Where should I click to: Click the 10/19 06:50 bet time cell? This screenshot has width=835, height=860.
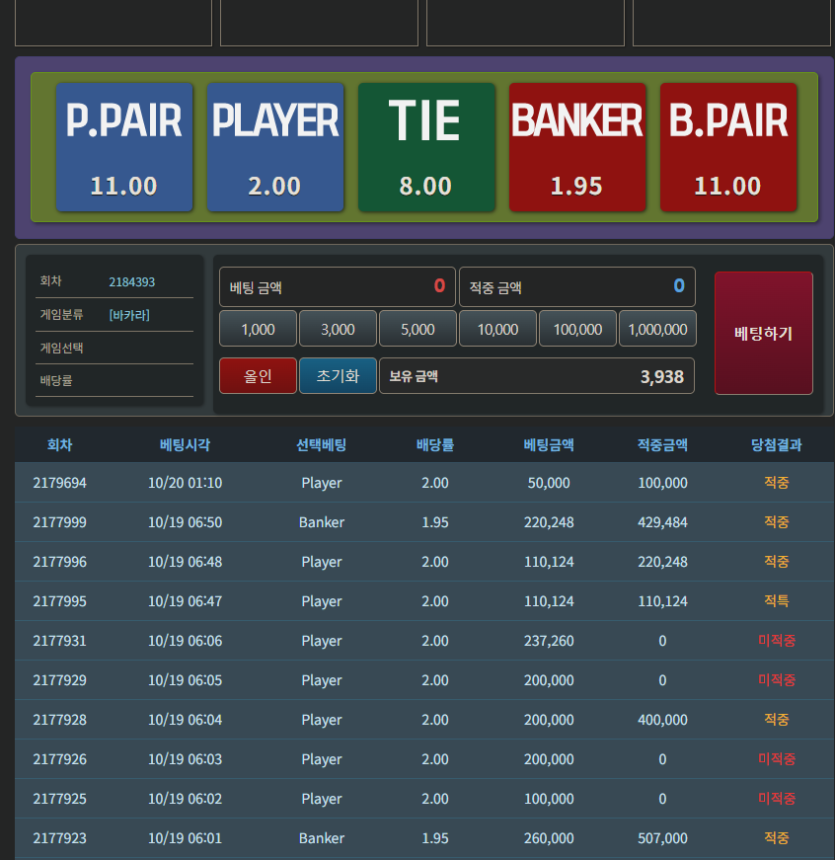click(x=185, y=522)
